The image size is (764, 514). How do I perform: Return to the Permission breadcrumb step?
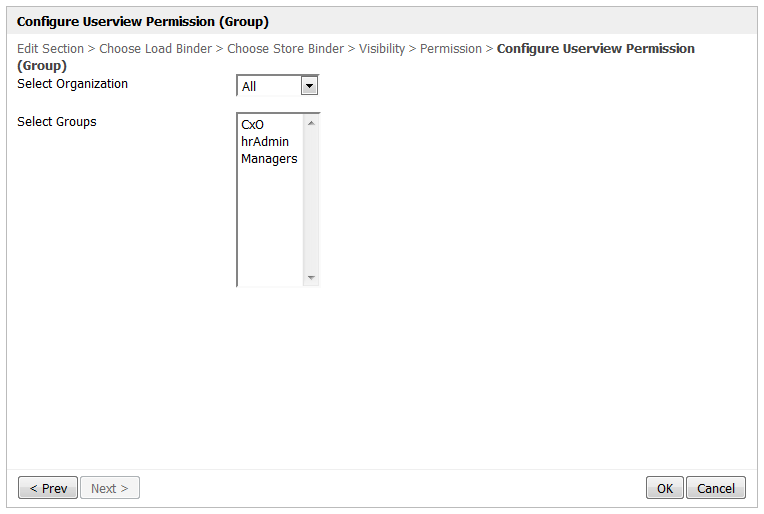pos(450,49)
